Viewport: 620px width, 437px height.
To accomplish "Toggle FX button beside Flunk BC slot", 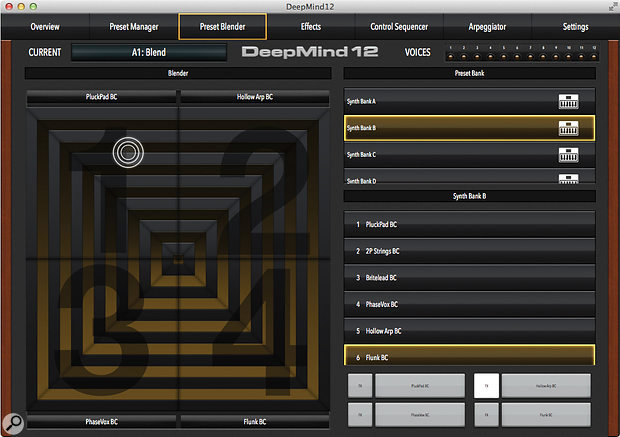I will pos(486,415).
